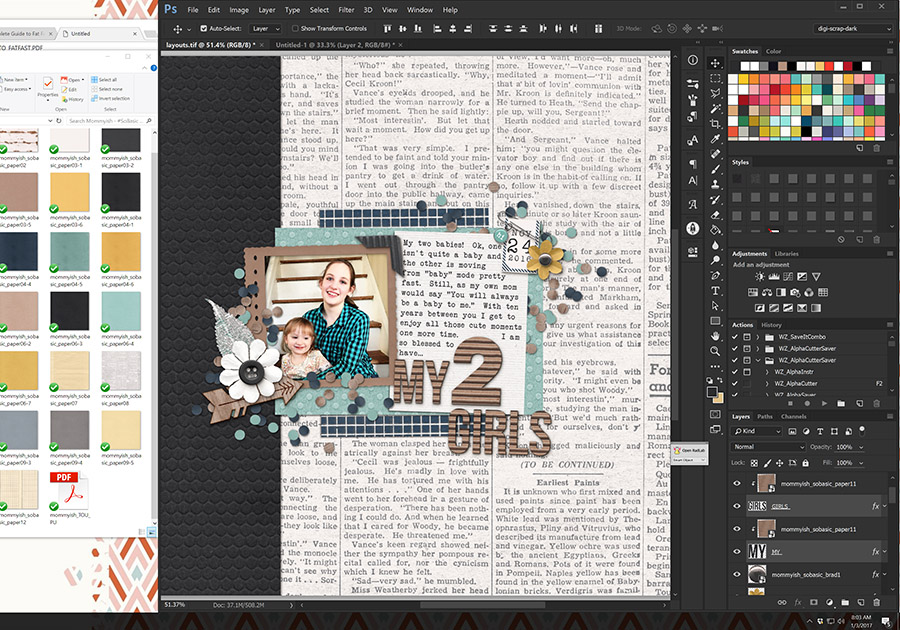Select the History Brush tool

click(x=715, y=200)
